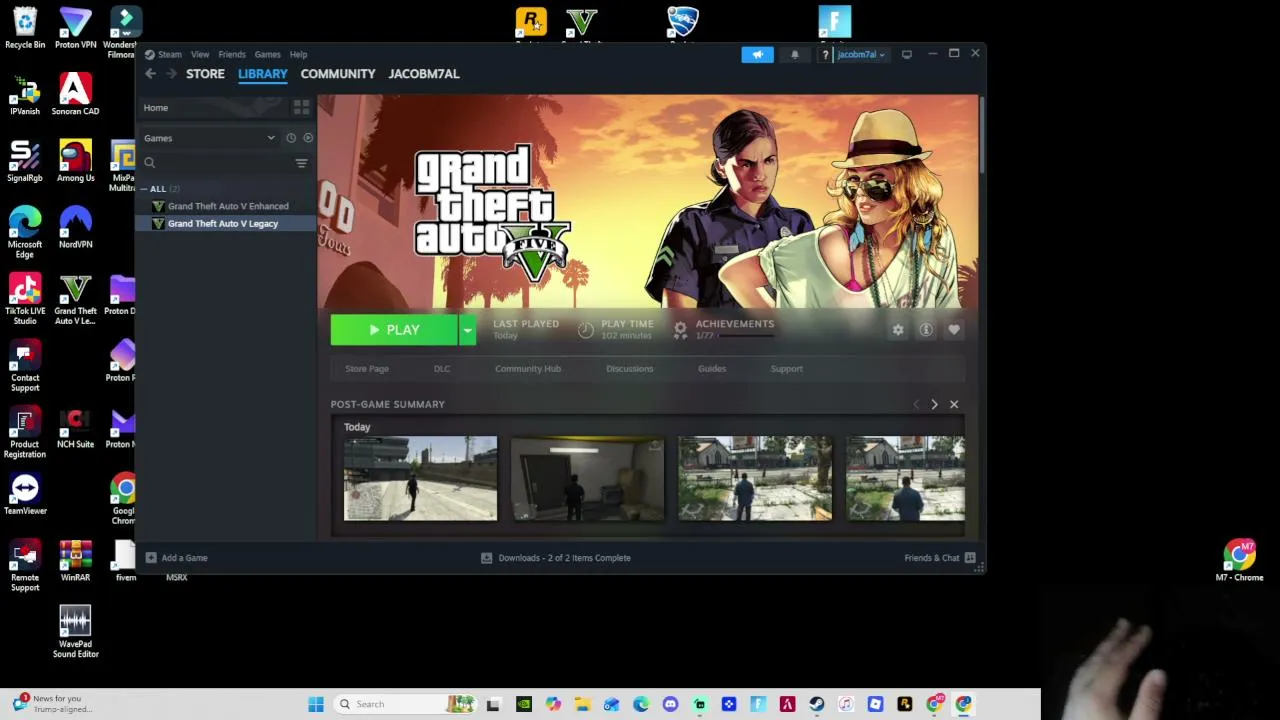Select the Proton VPN desktop shortcut
The image size is (1280, 720).
(75, 28)
